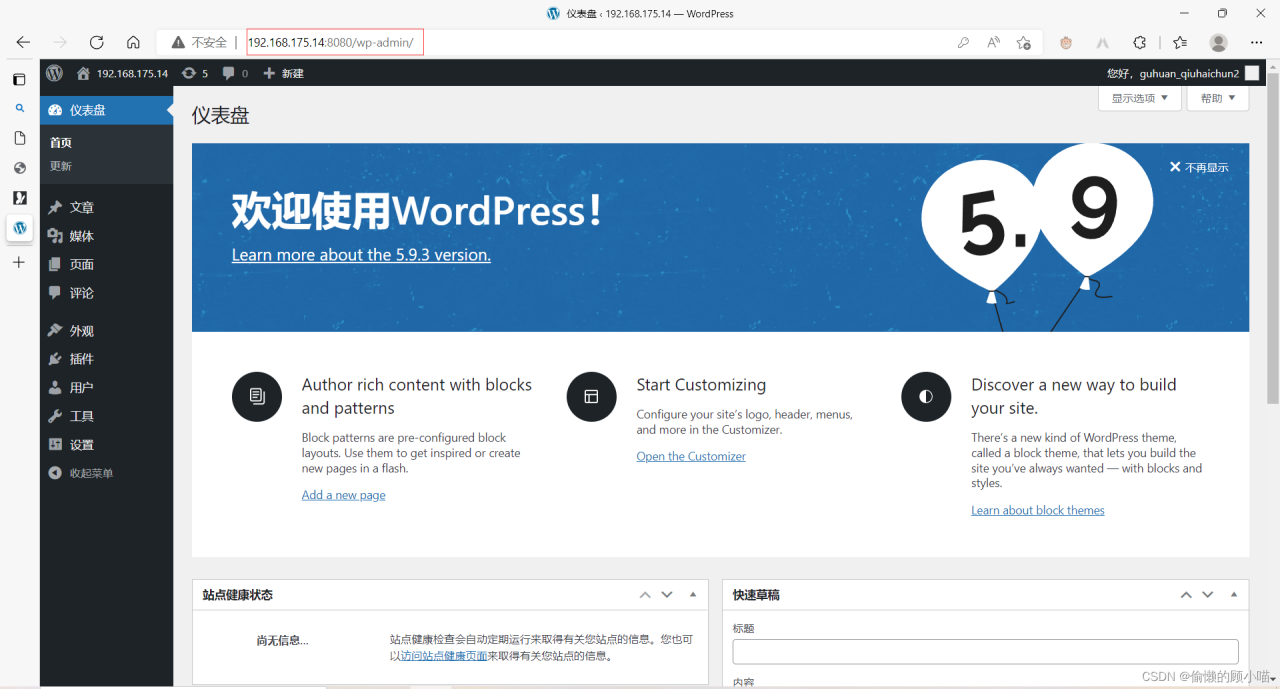This screenshot has width=1280, height=689.
Task: Click the WordPress icon in browser sidebar
Action: tap(19, 228)
